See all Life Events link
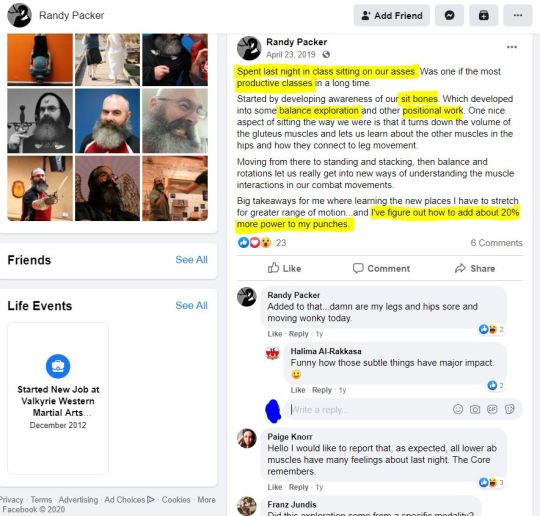Image resolution: width=540 pixels, height=516 pixels. click(x=191, y=306)
